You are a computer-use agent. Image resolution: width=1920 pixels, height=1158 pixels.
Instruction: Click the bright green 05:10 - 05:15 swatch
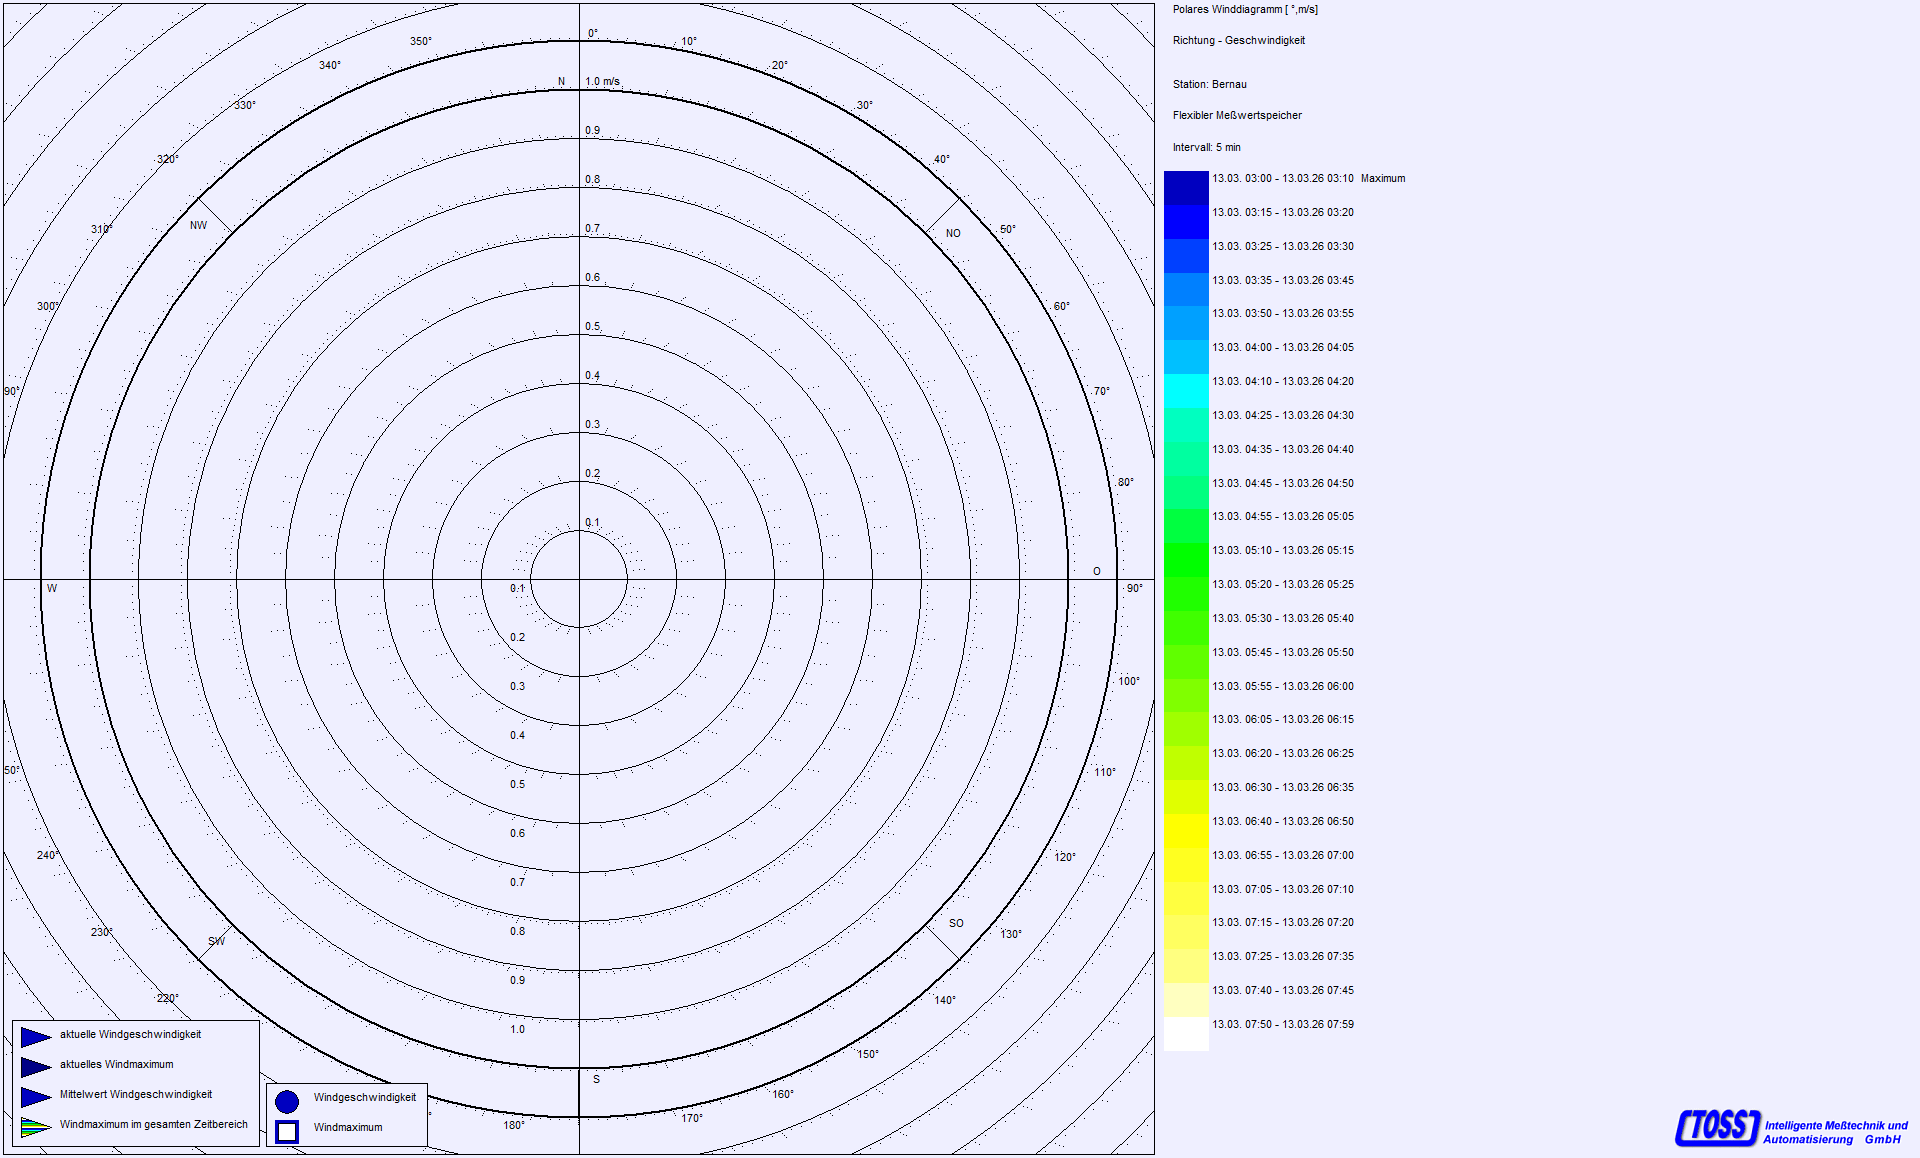tap(1186, 559)
